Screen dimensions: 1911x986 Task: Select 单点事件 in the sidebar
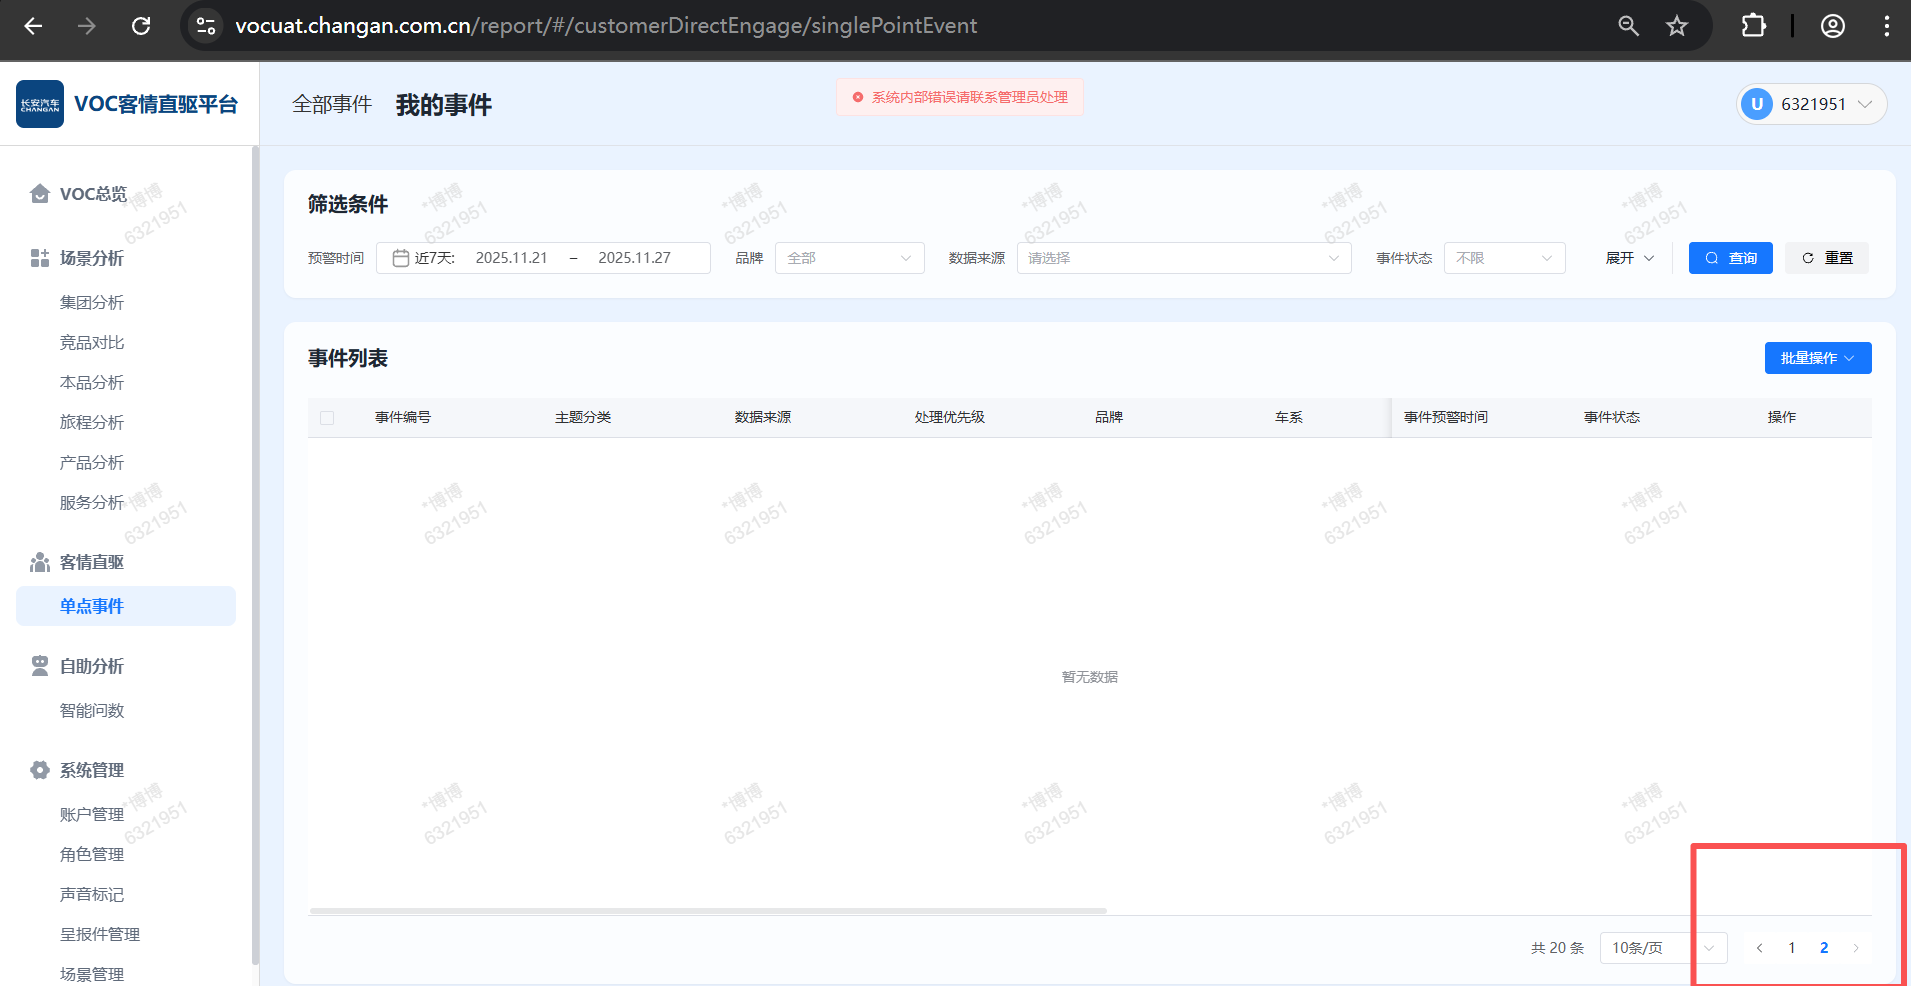point(92,606)
